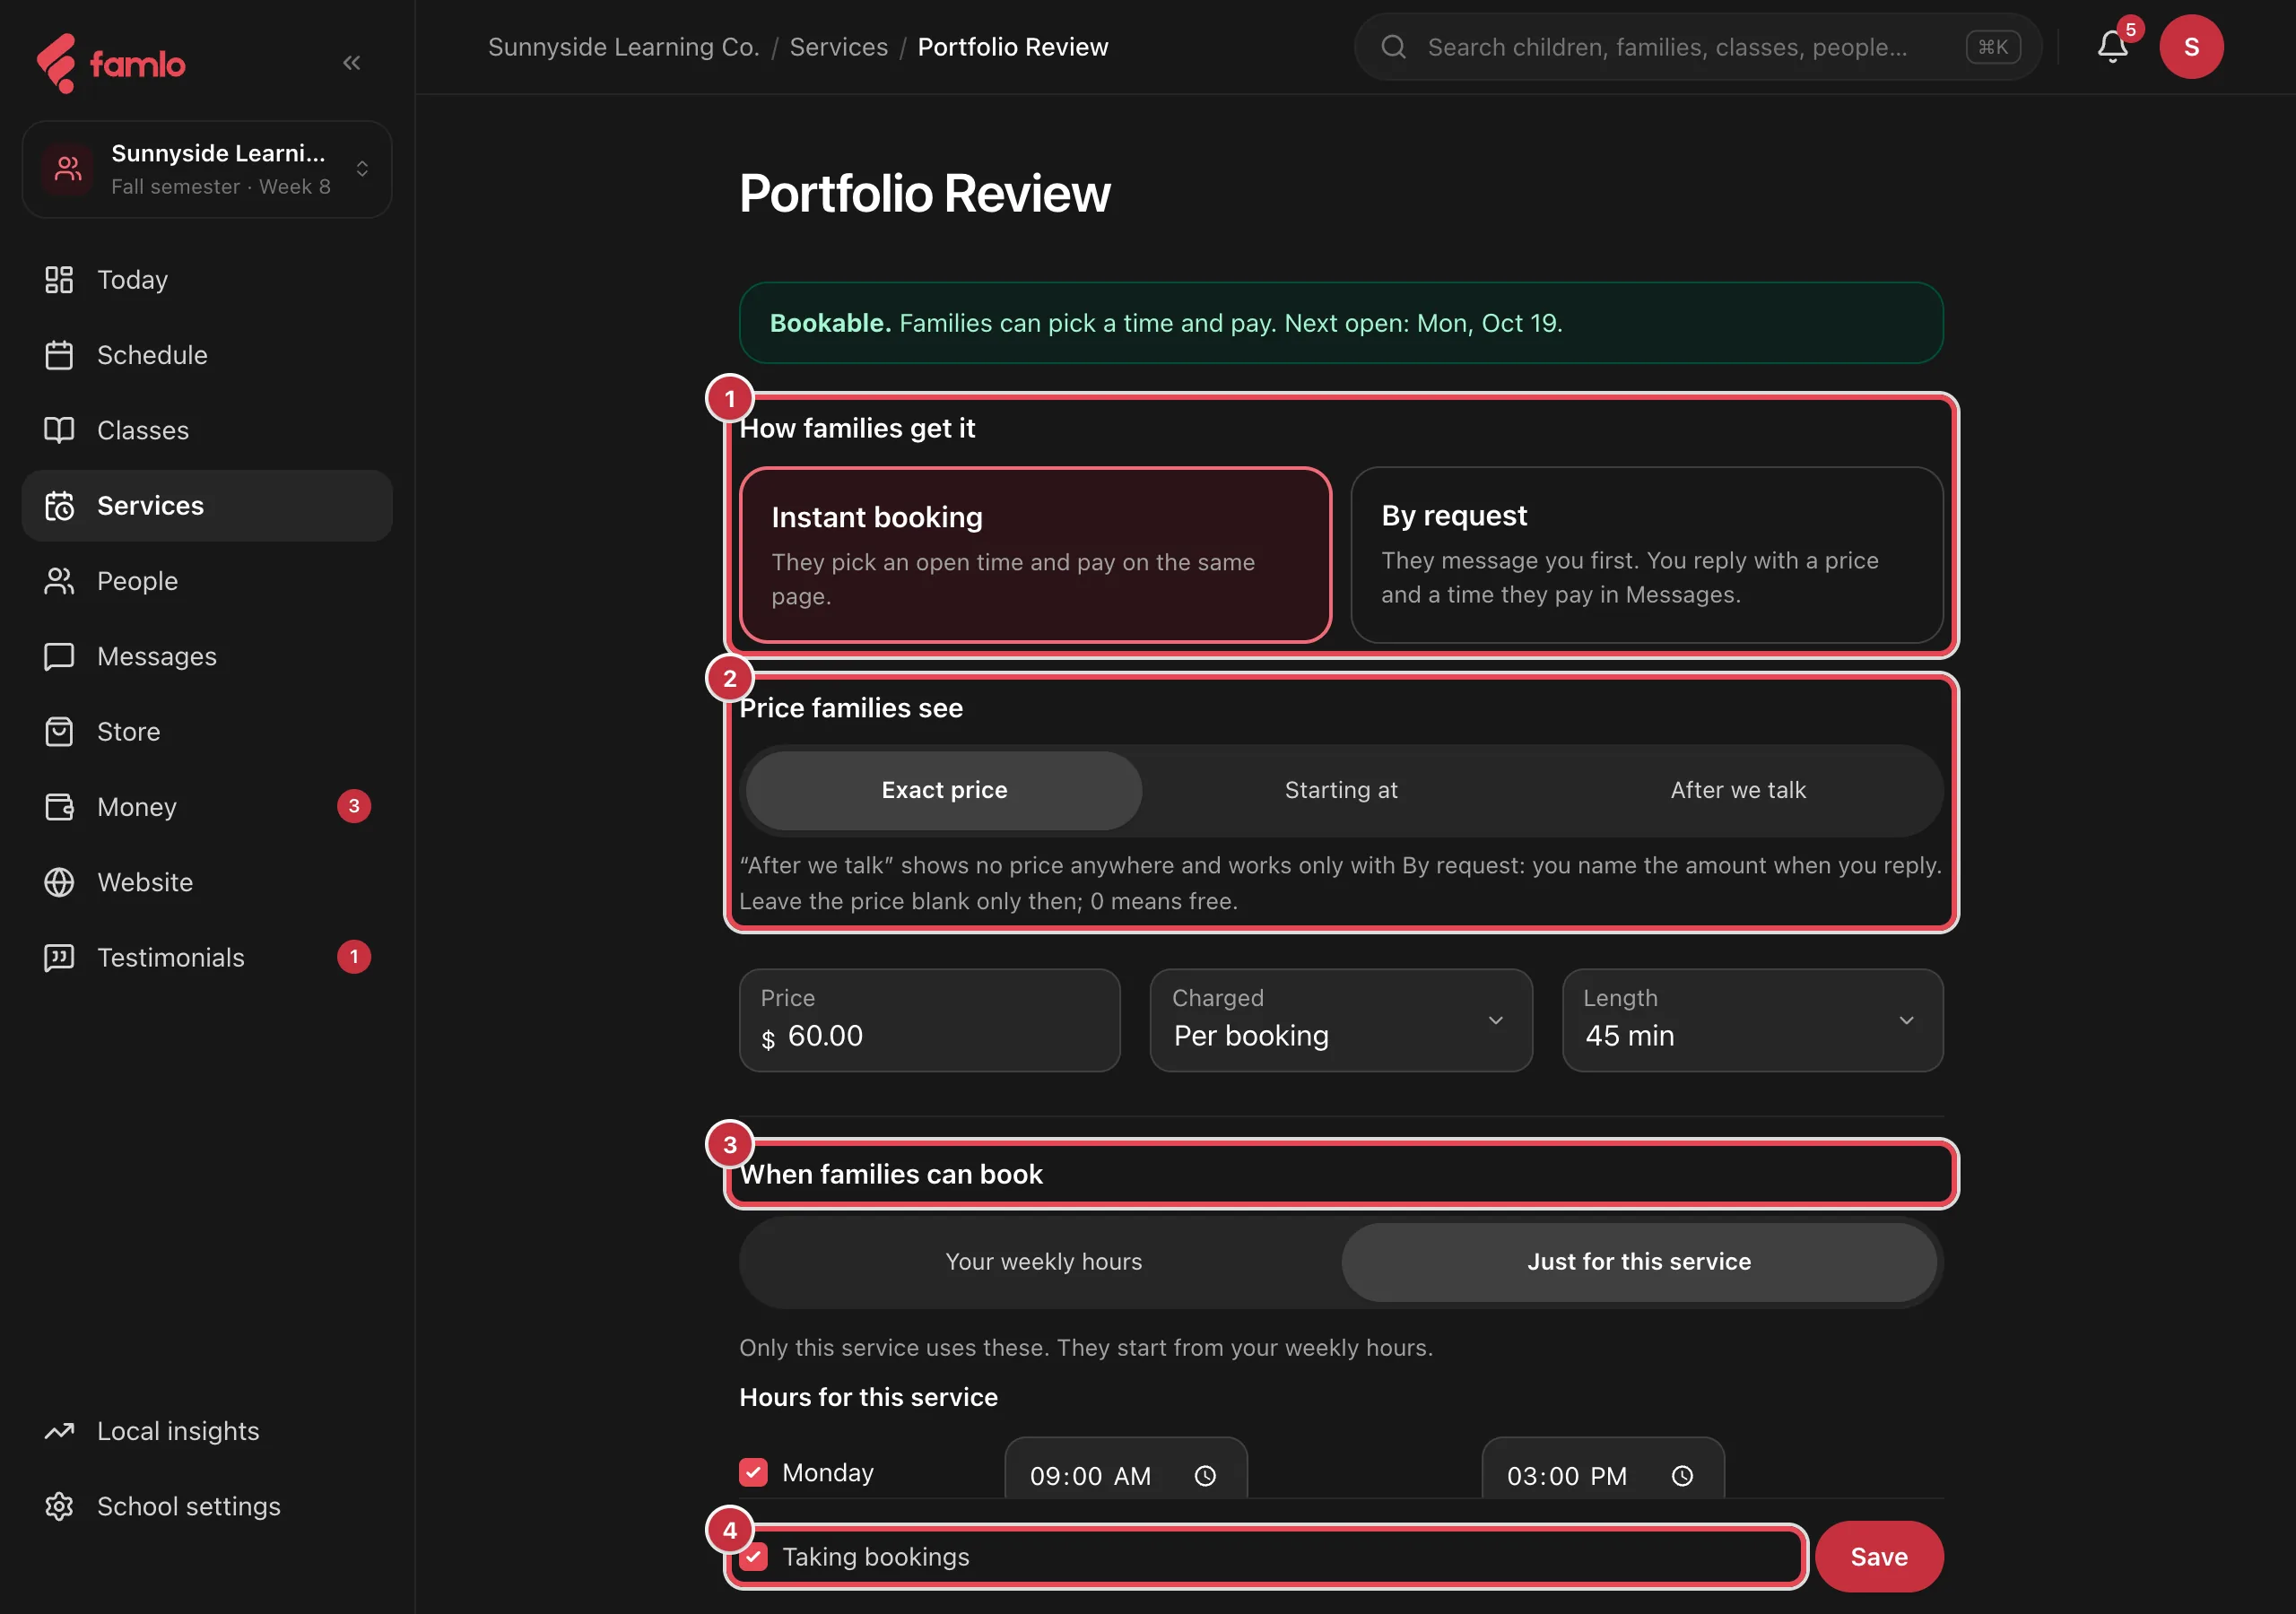Click the clock icon in 03:00 PM field
This screenshot has width=2296, height=1614.
point(1683,1476)
